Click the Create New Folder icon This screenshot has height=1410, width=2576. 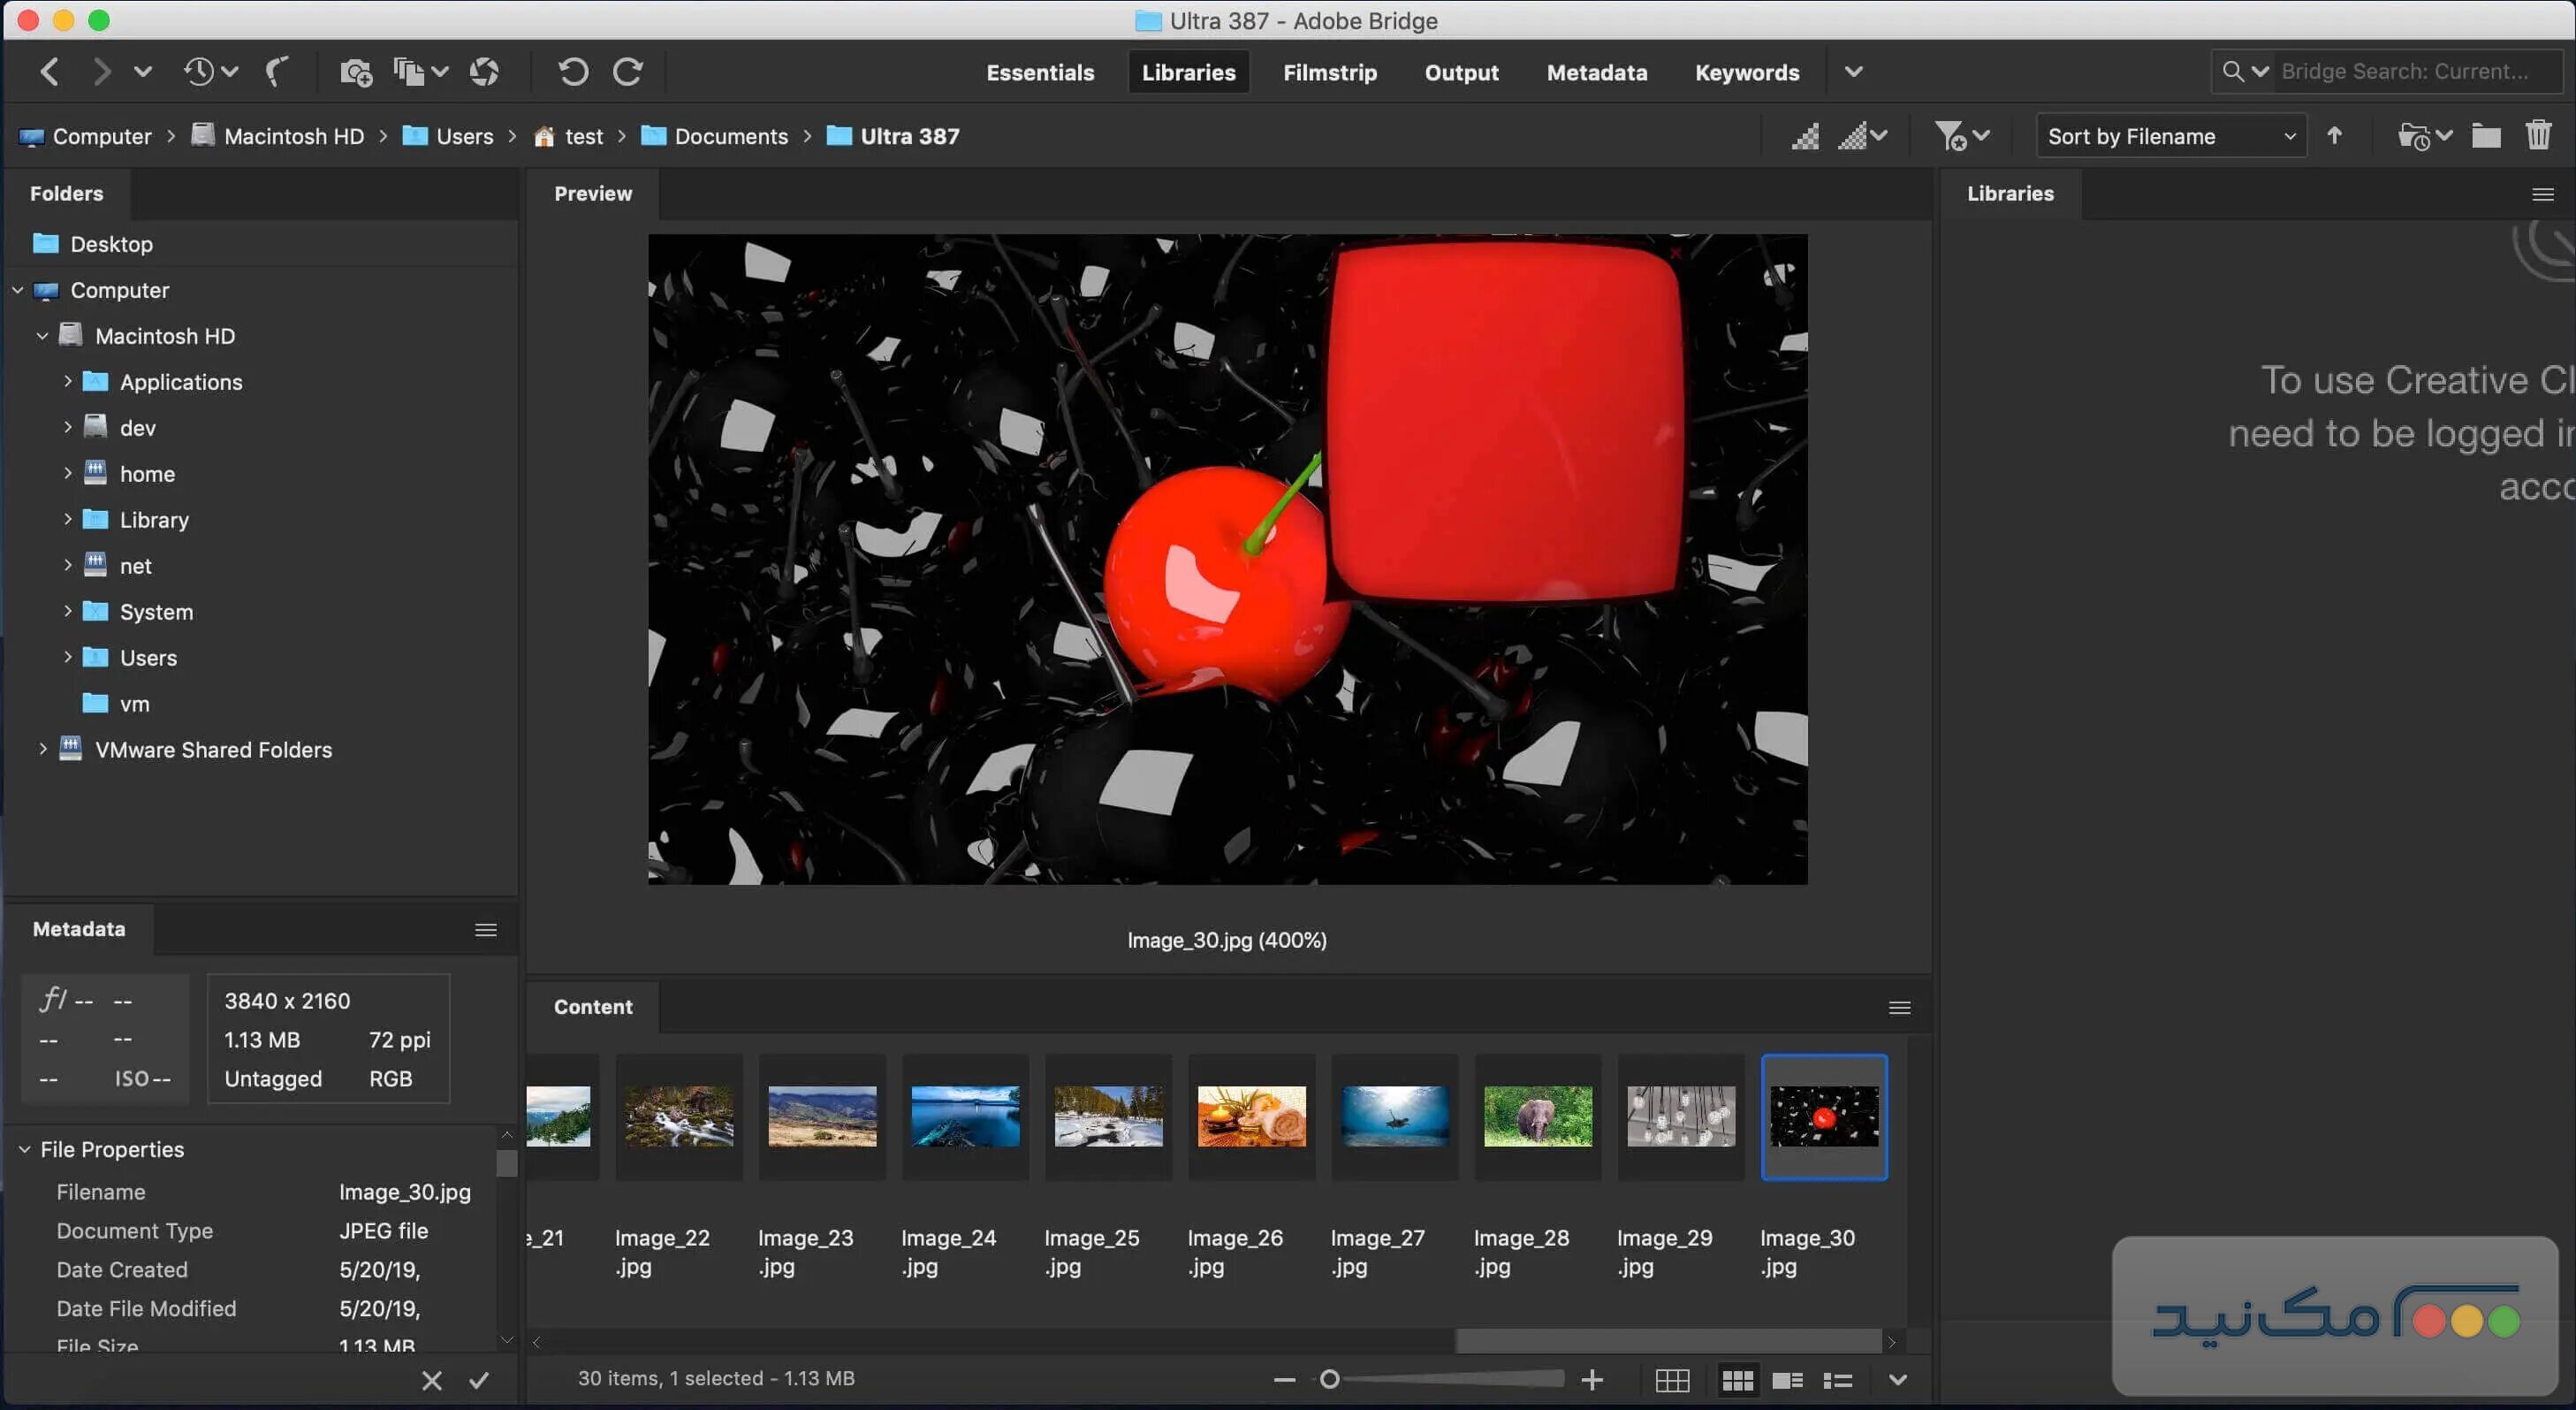2486,135
